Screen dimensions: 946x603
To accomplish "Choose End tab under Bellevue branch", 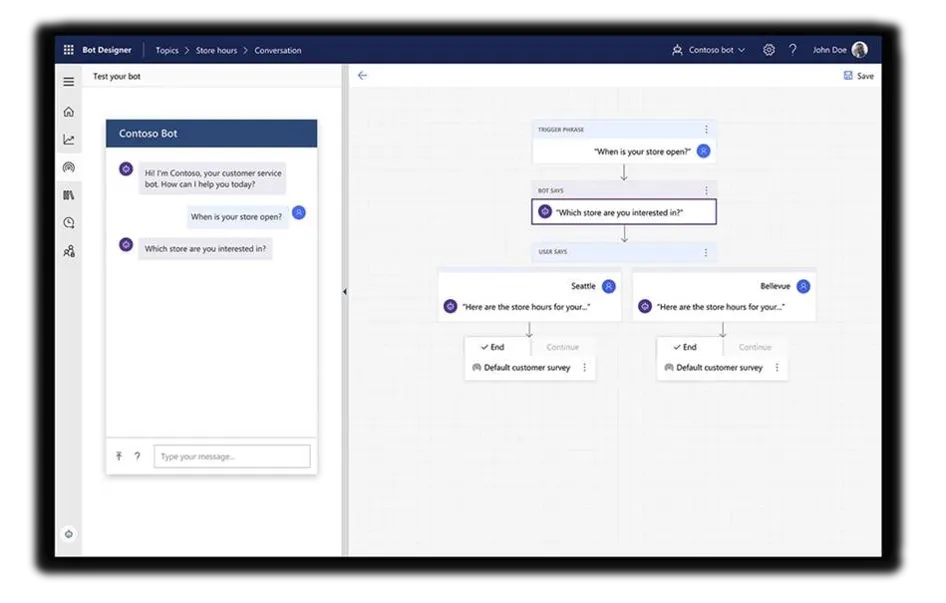I will pyautogui.click(x=690, y=347).
